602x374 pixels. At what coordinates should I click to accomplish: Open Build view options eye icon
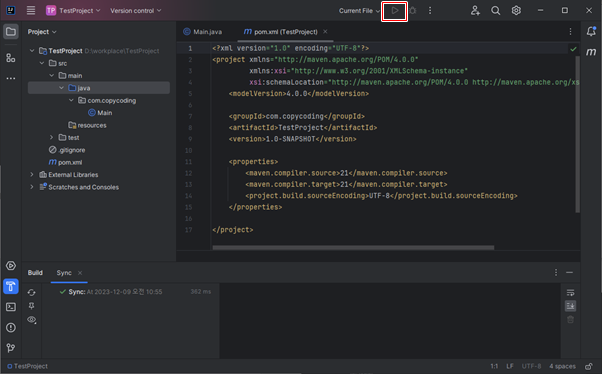coord(32,320)
